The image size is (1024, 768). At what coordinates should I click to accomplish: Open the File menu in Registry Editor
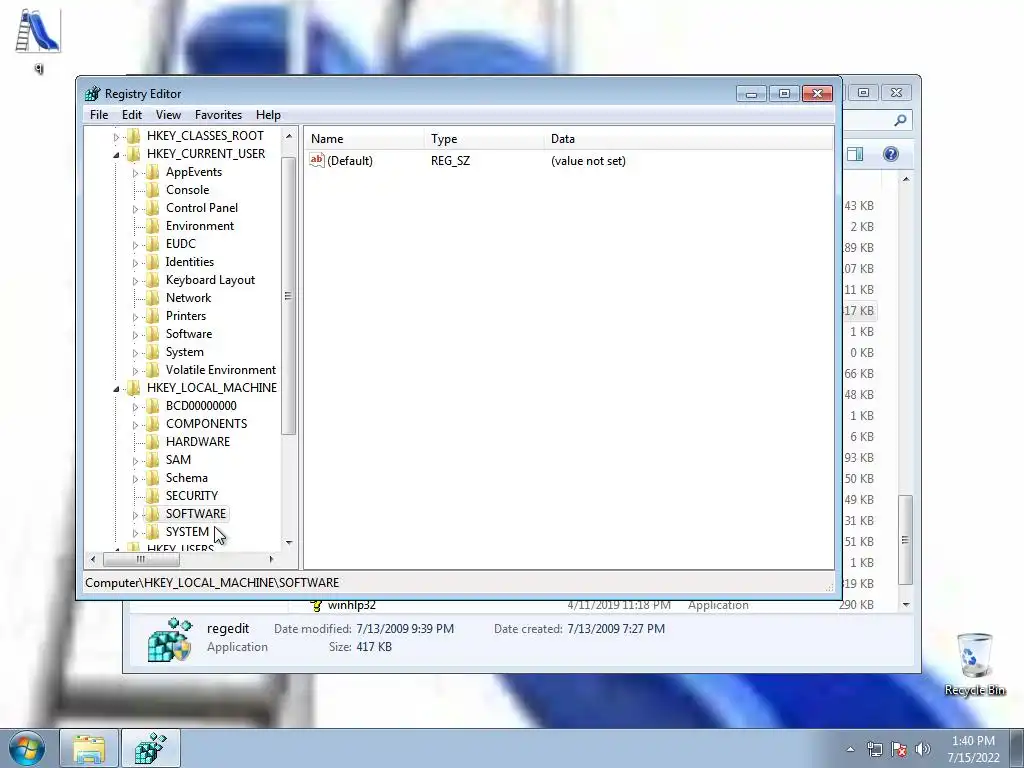click(99, 115)
